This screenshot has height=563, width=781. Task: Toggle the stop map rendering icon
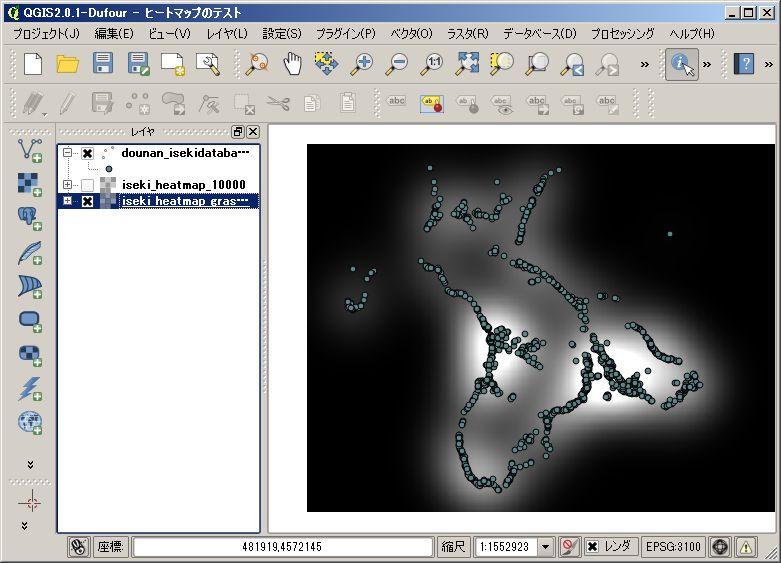569,547
